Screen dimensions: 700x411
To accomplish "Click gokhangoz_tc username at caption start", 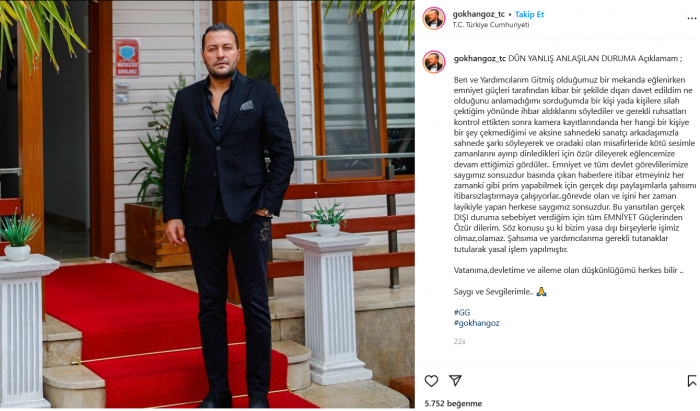I will coord(479,58).
